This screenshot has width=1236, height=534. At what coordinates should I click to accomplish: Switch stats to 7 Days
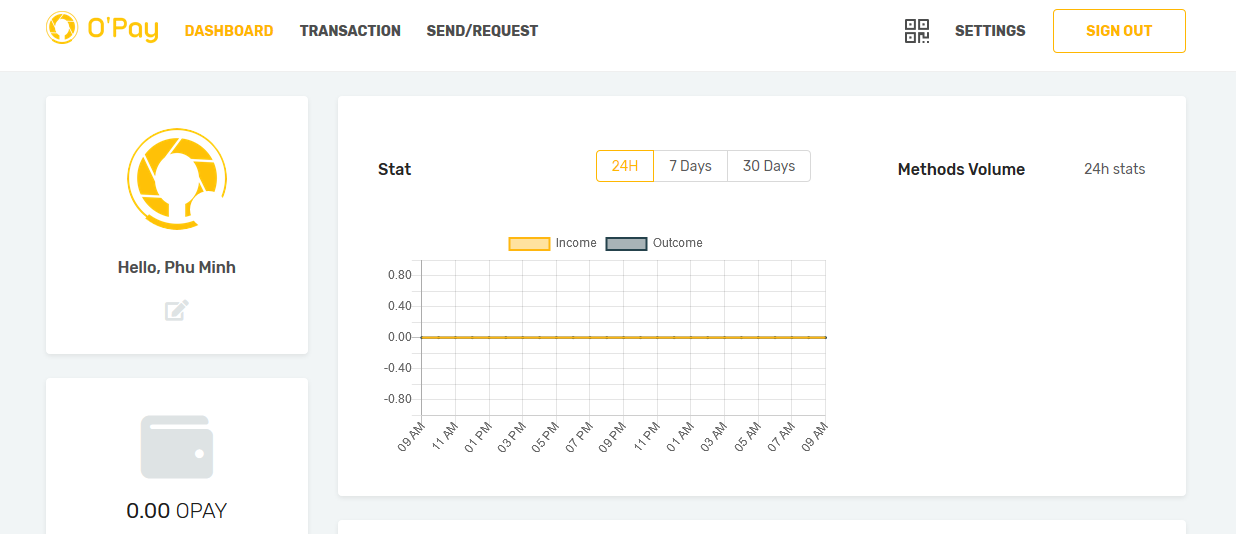point(690,166)
